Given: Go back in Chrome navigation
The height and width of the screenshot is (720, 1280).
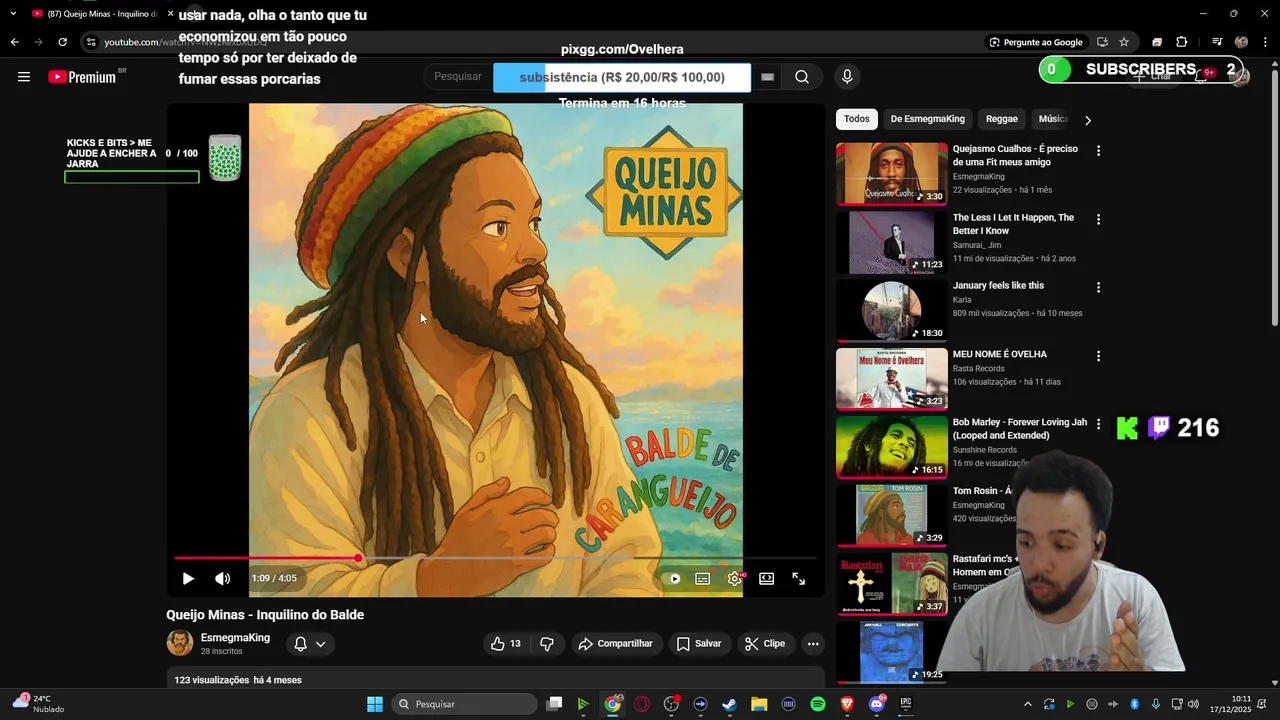Looking at the screenshot, I should 14,42.
